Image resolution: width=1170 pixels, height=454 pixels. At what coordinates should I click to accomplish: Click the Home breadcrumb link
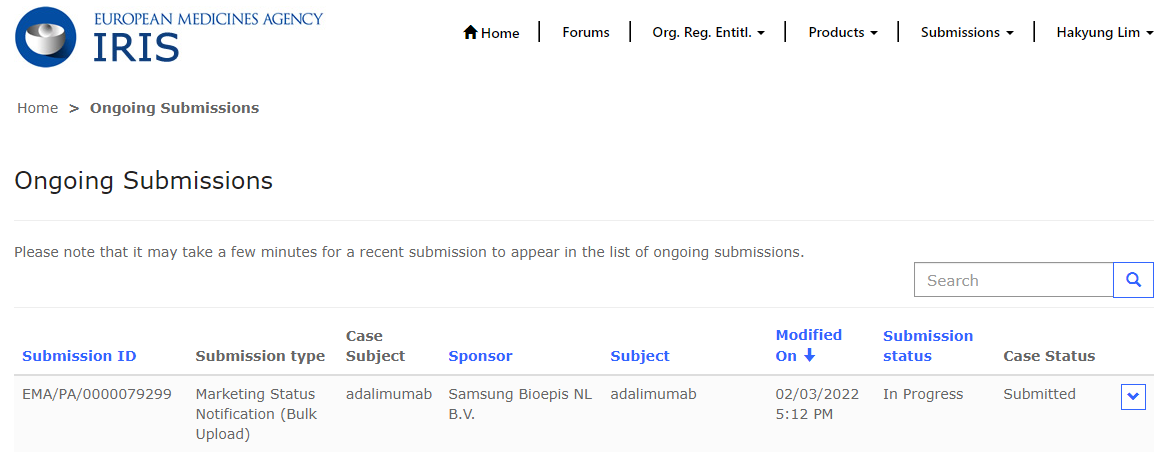[37, 108]
